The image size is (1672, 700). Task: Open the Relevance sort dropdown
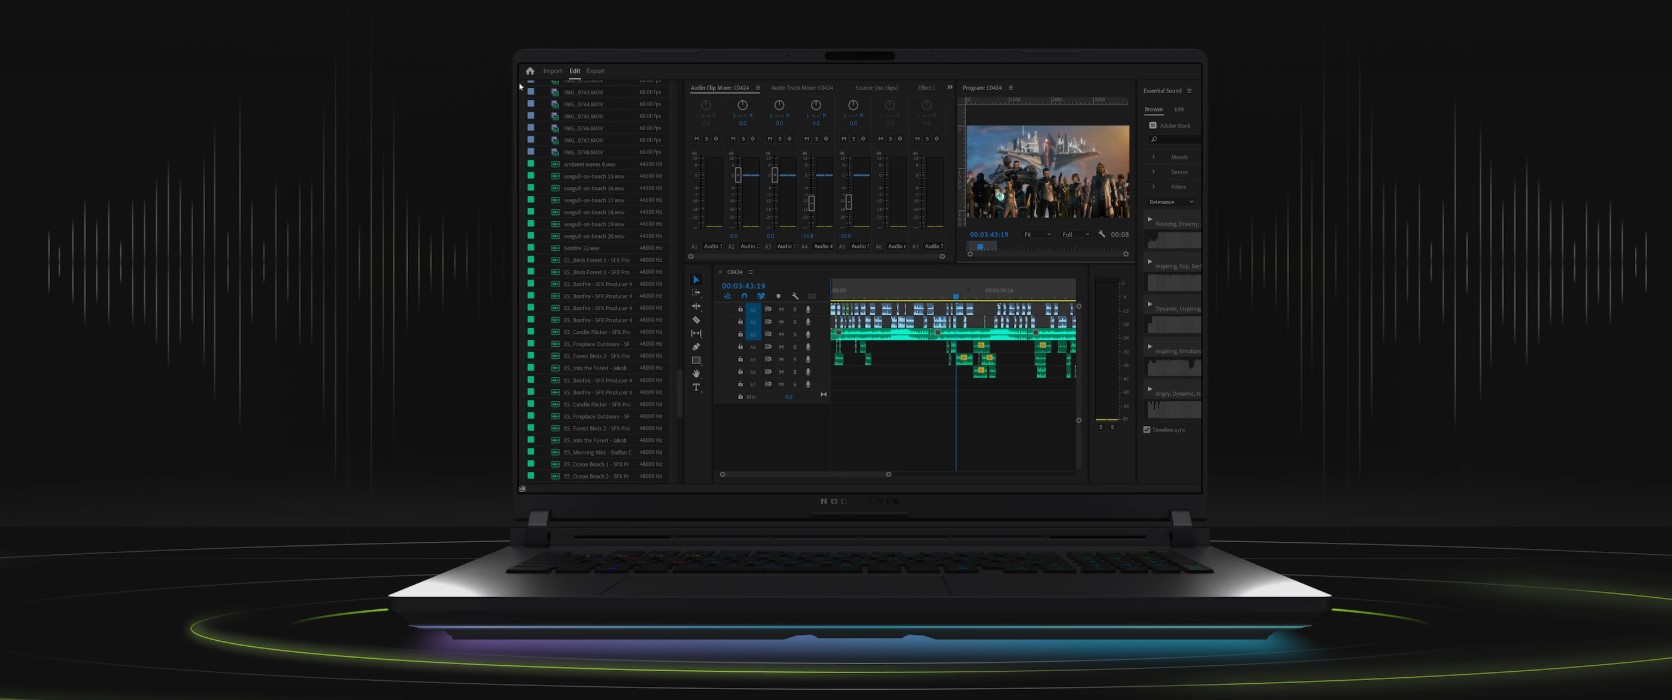tap(1171, 202)
